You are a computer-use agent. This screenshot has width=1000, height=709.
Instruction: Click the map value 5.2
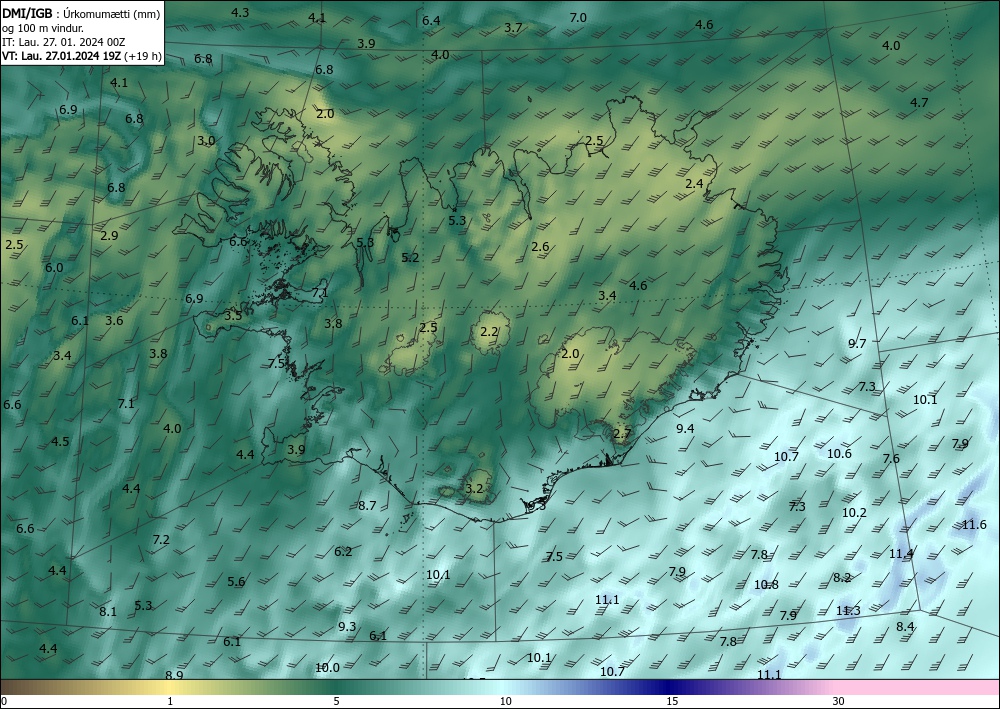click(410, 258)
